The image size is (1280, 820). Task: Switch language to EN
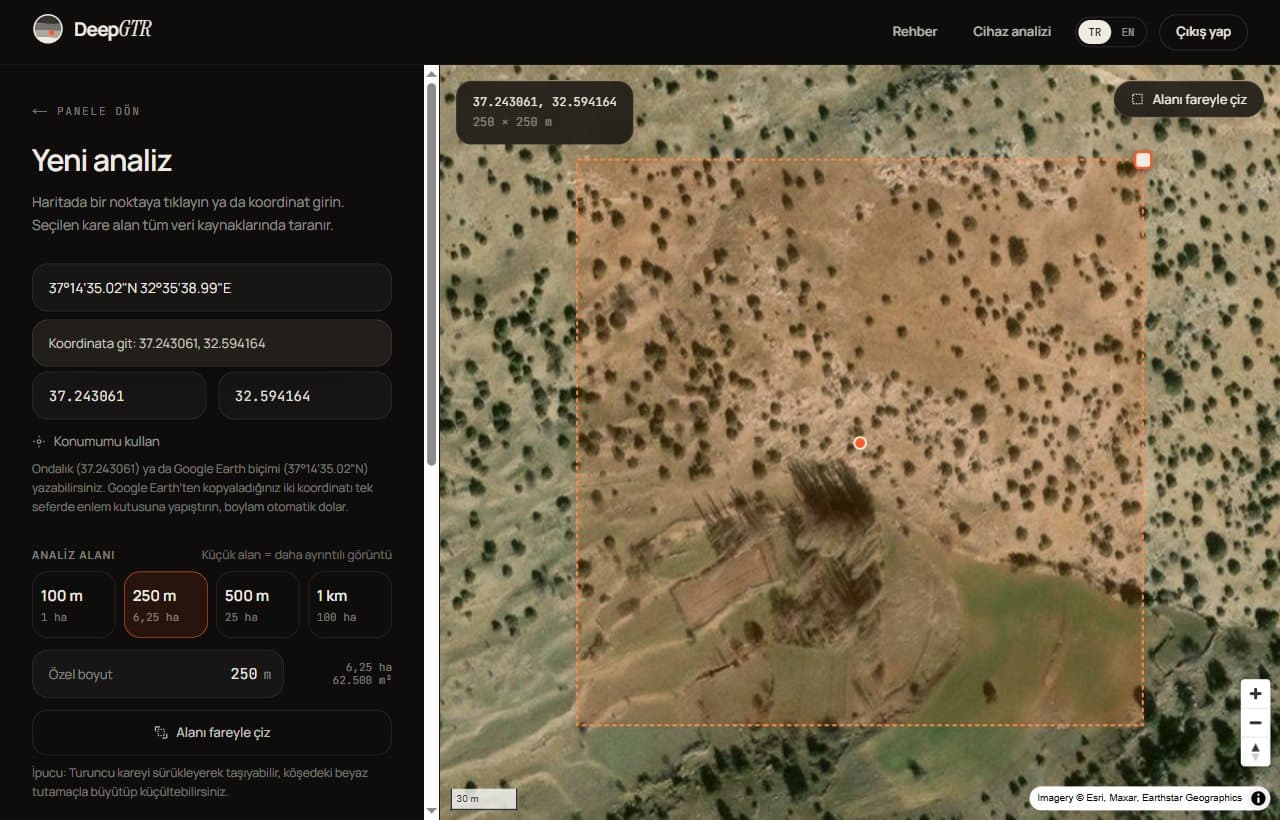1128,32
